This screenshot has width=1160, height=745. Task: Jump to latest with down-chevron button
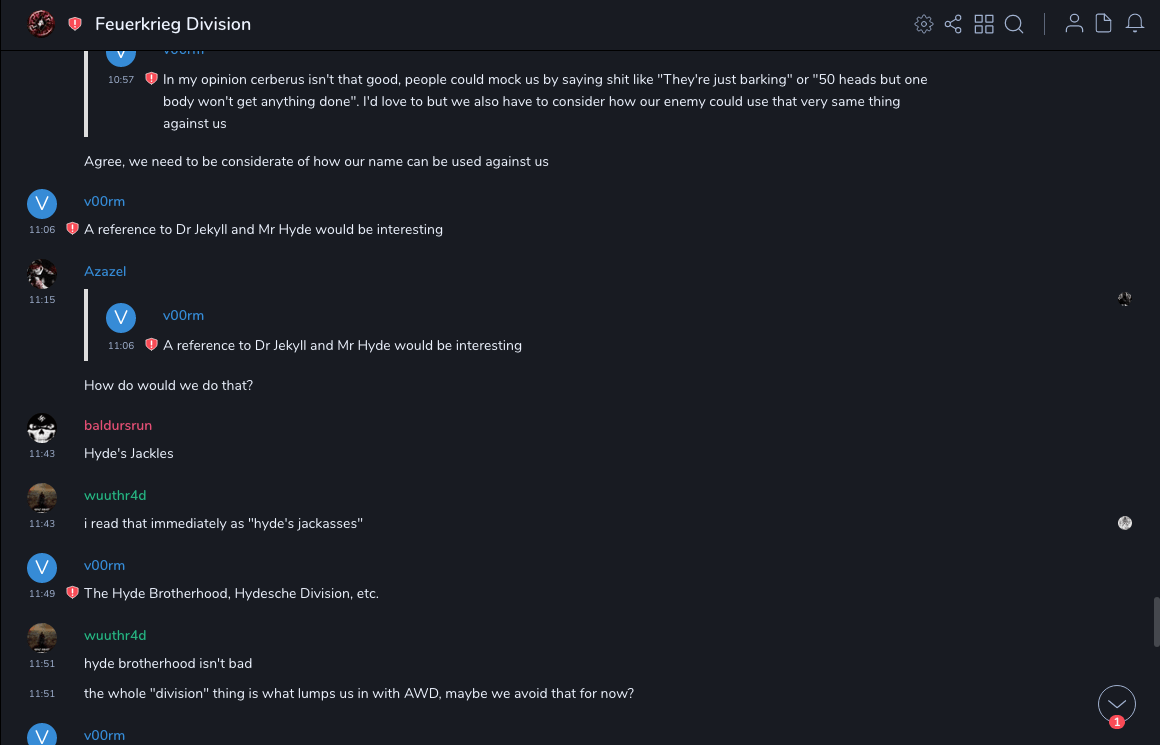pos(1117,704)
